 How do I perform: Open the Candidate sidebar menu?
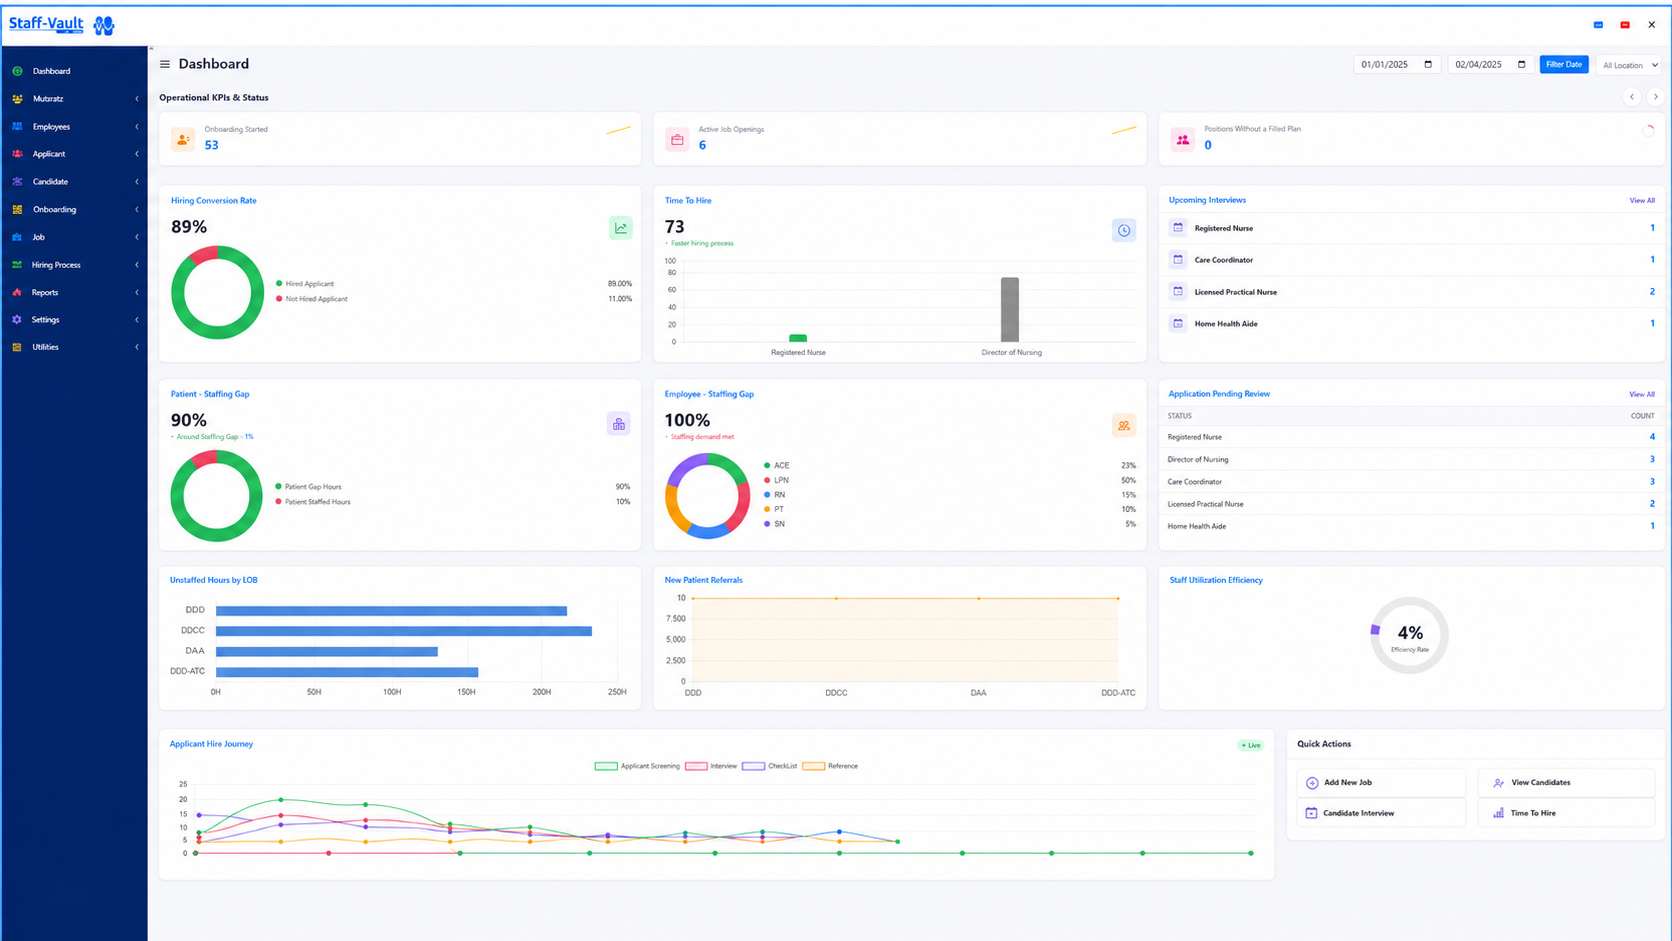75,182
